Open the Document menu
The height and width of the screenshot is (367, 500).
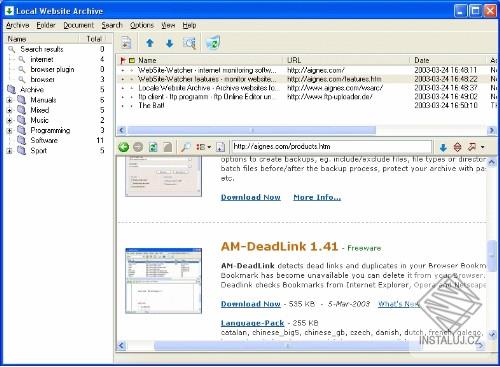click(78, 25)
